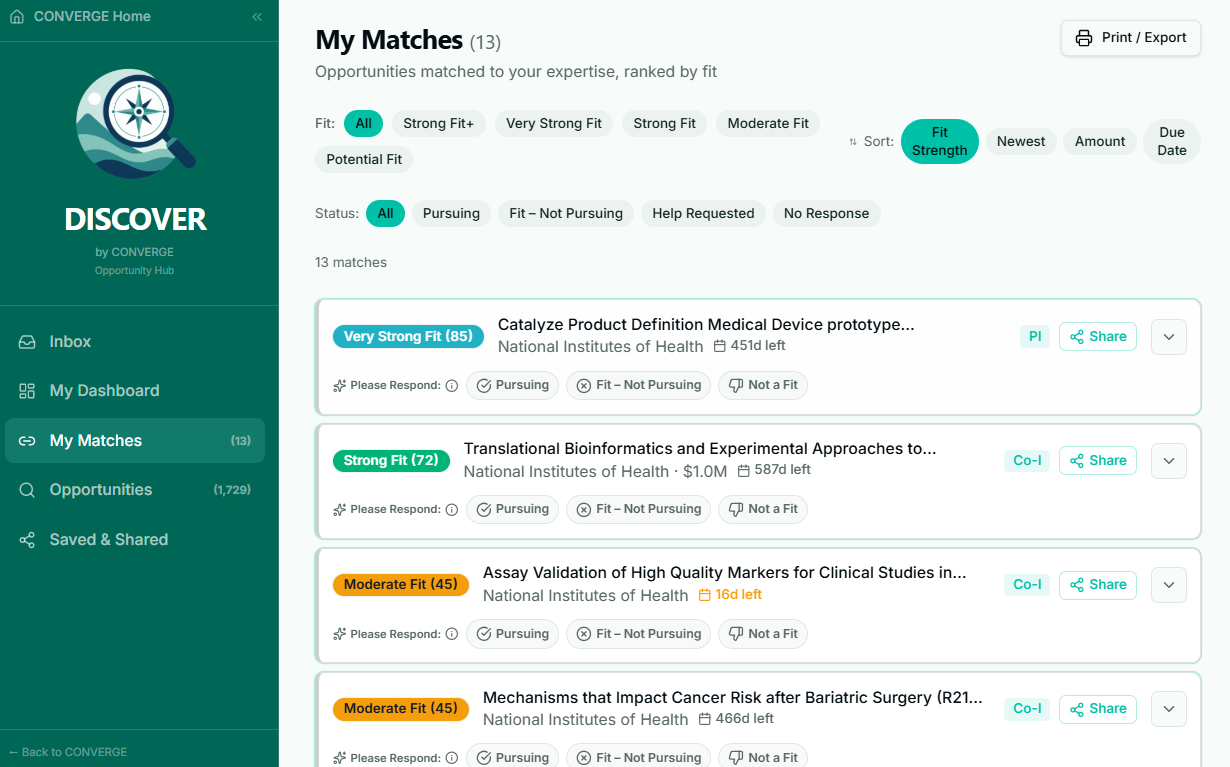Image resolution: width=1230 pixels, height=767 pixels.
Task: Filter by Very Strong Fit
Action: [x=554, y=124]
